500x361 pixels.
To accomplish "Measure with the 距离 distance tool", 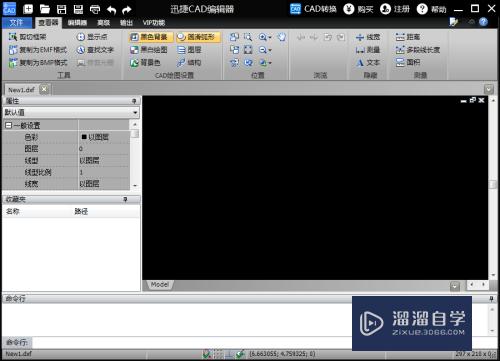I will coord(408,37).
